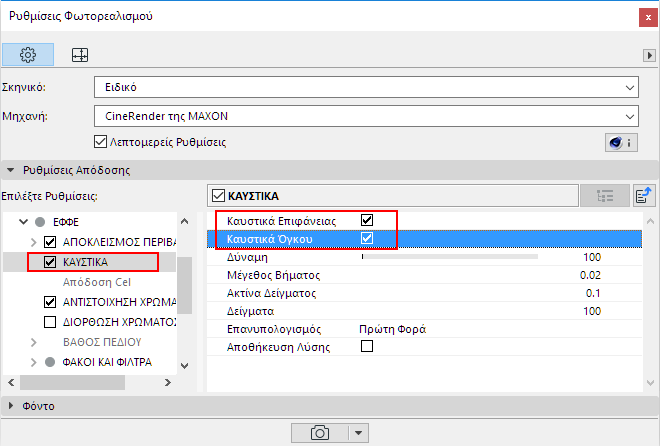Select the ΚΑΥΣΤΙΚΑ tree item
660x446 pixels.
click(x=85, y=262)
